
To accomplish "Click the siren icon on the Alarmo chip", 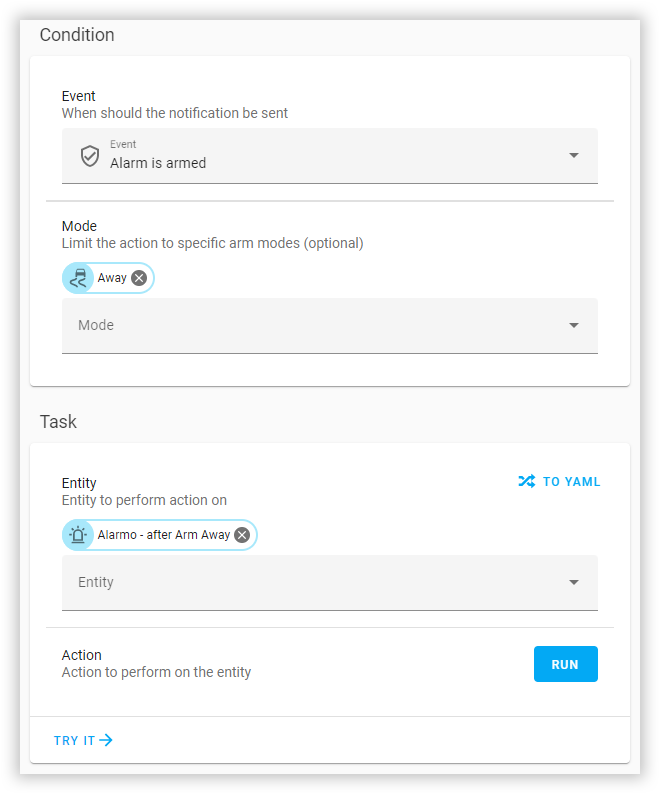I will tap(78, 535).
